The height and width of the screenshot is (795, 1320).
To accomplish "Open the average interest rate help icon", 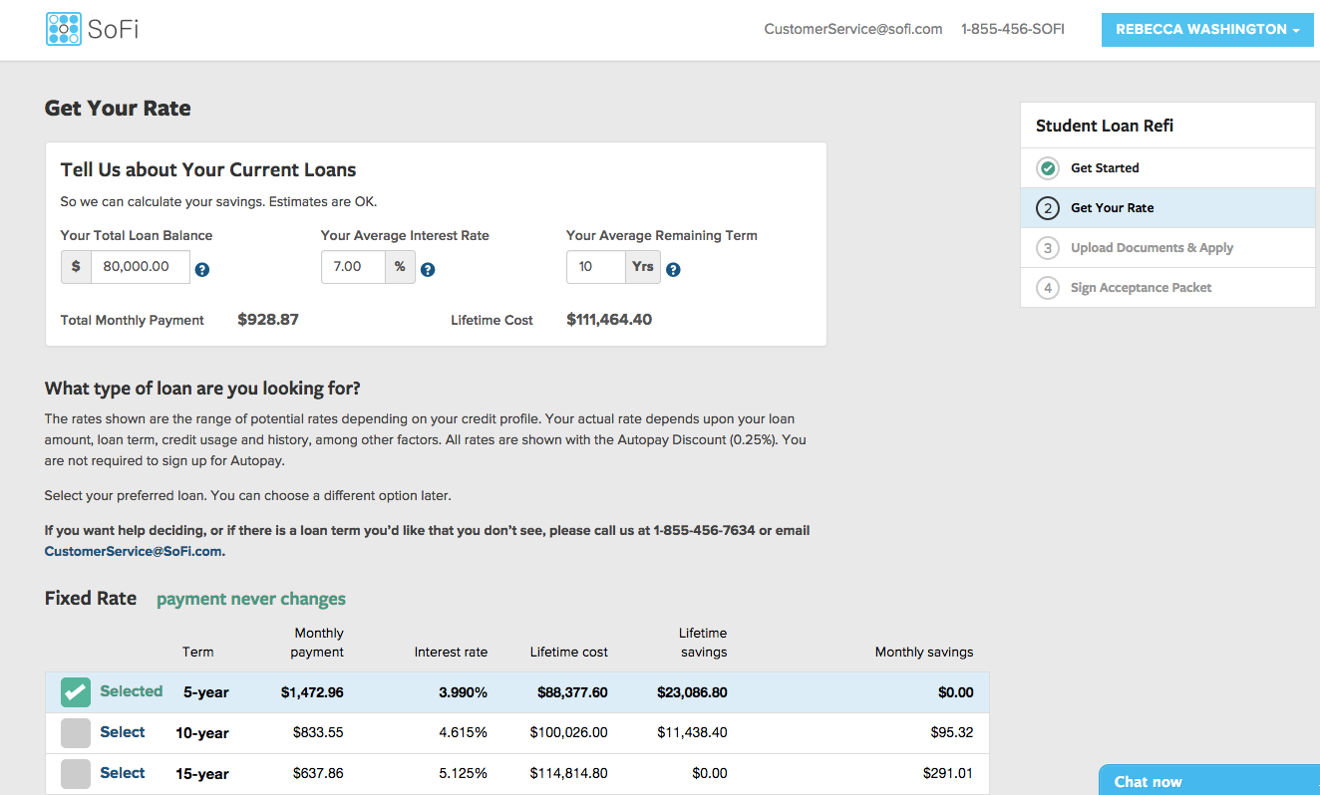I will [428, 269].
